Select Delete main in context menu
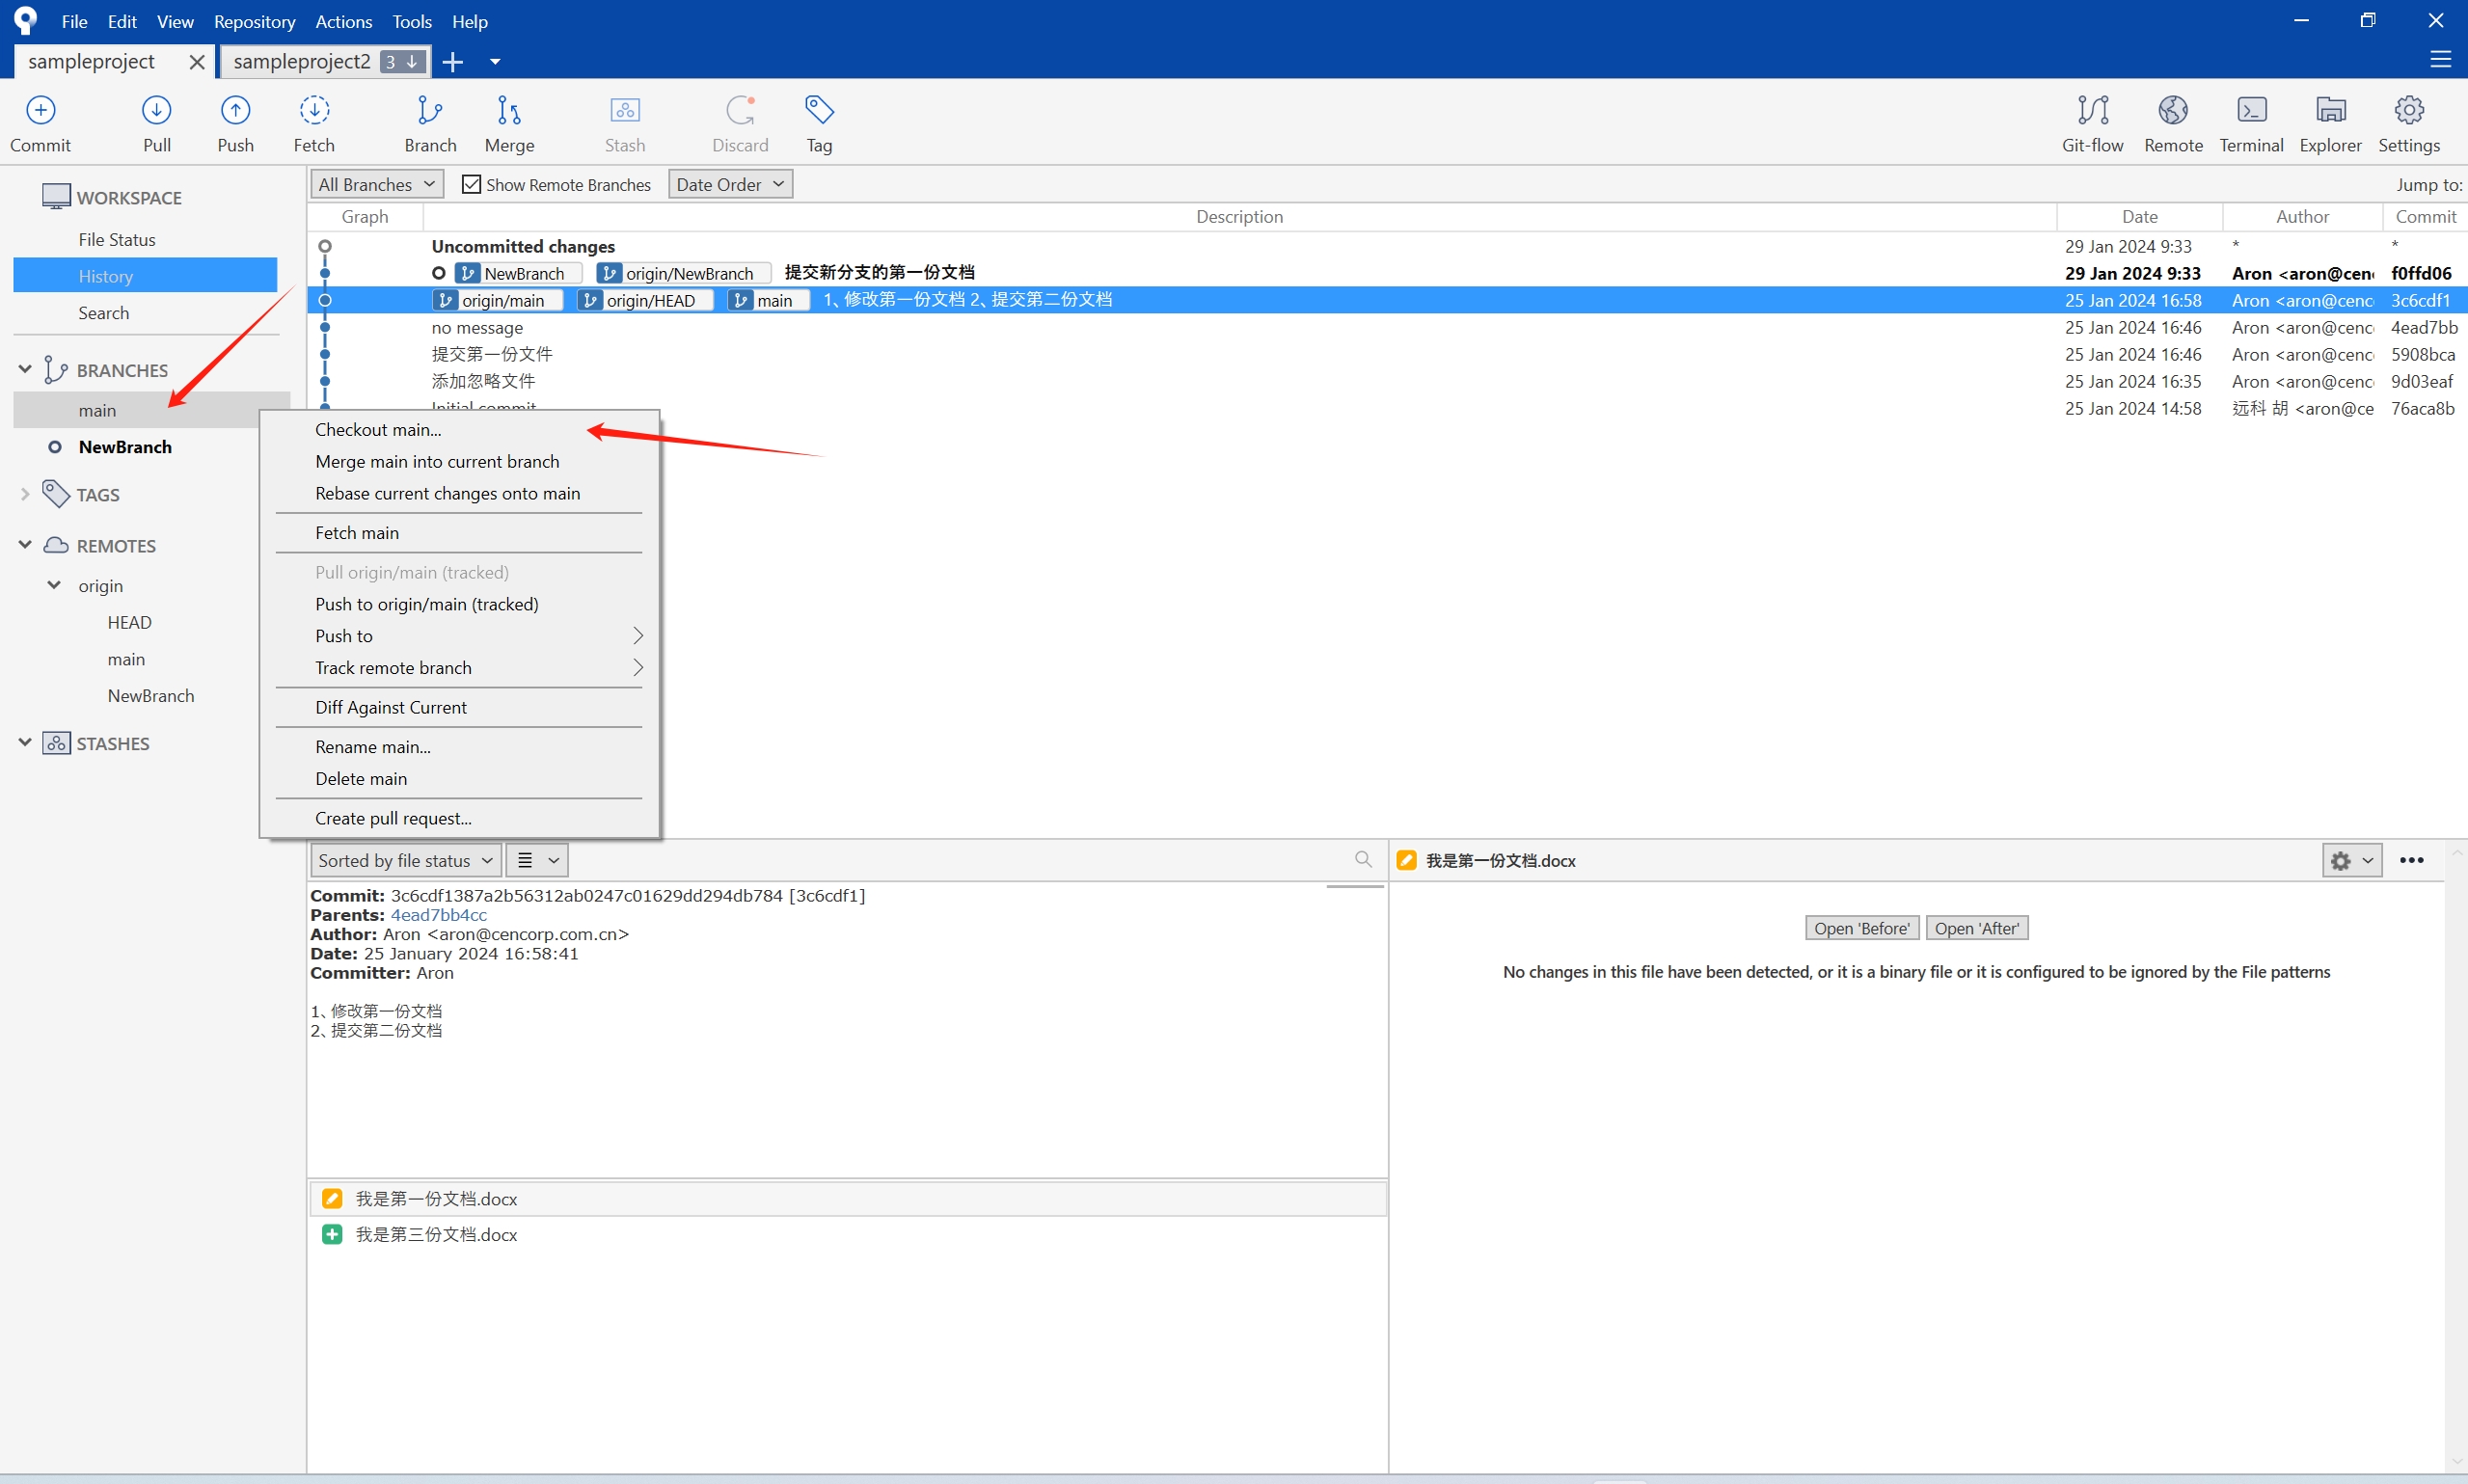The width and height of the screenshot is (2468, 1484). click(x=361, y=779)
